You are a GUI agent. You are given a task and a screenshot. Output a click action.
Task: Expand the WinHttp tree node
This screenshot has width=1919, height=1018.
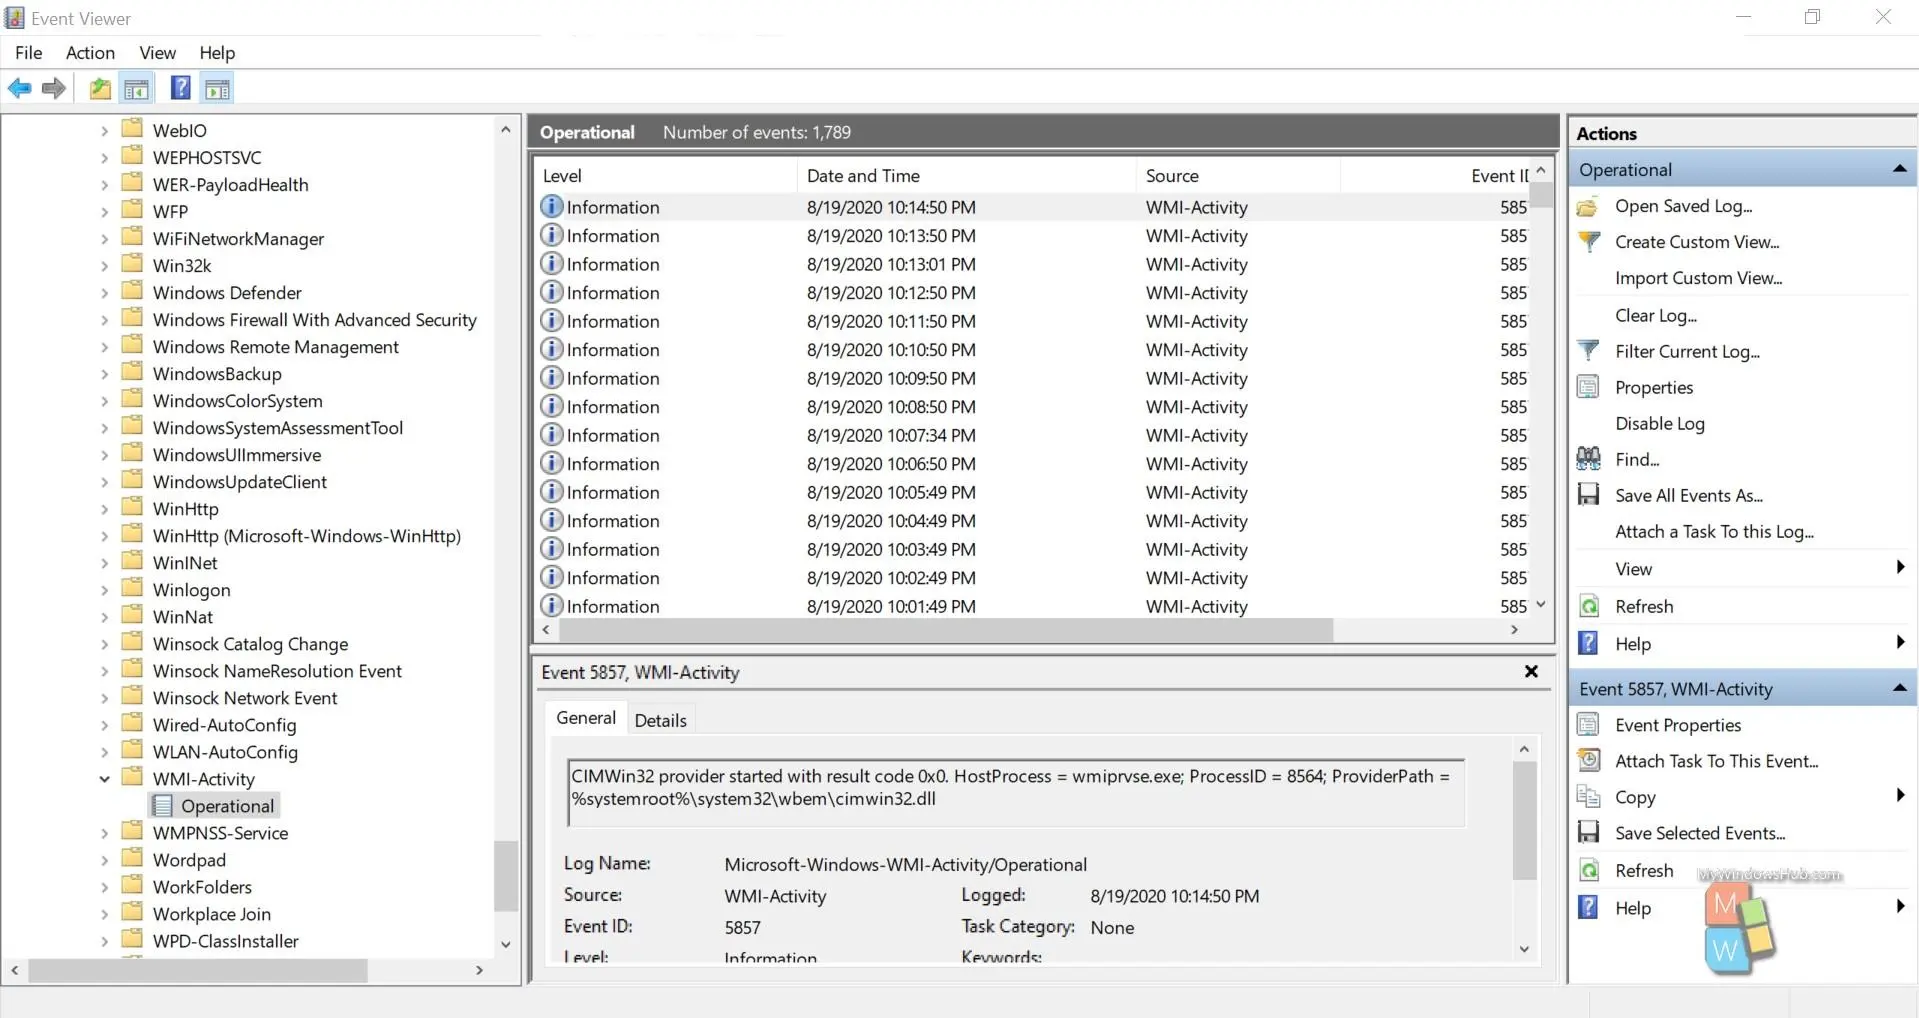[104, 509]
